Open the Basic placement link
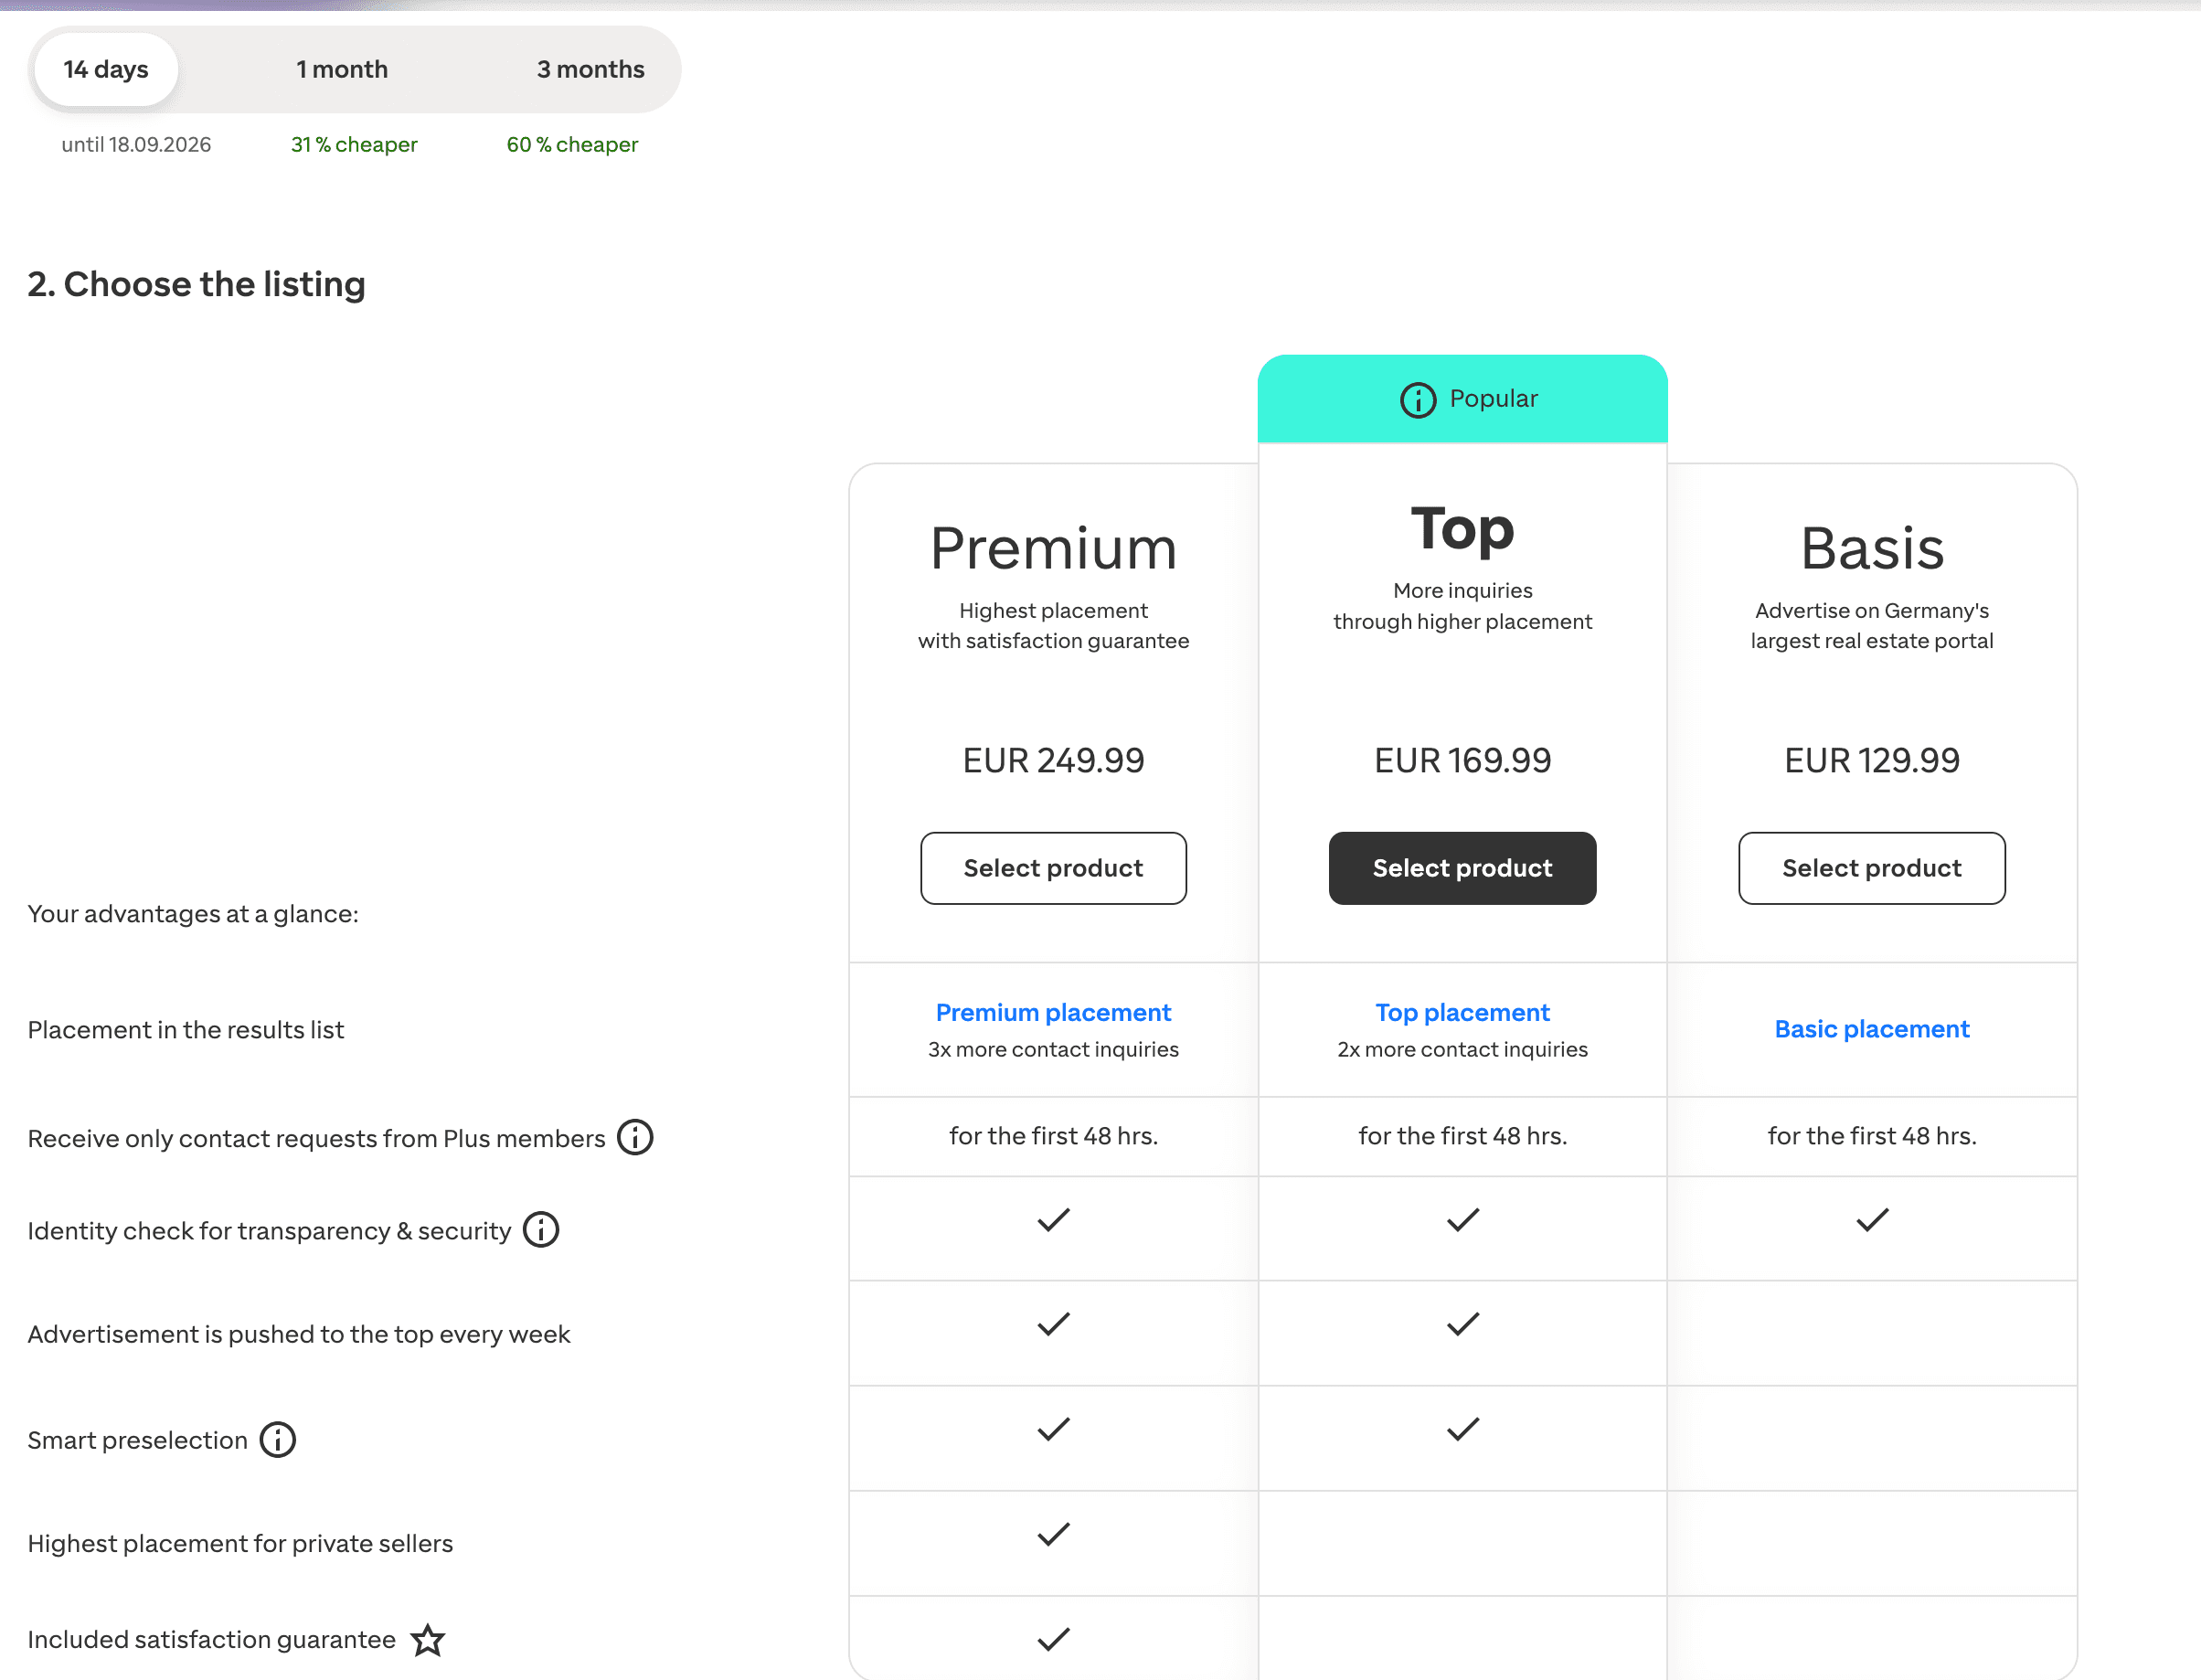 1872,1029
